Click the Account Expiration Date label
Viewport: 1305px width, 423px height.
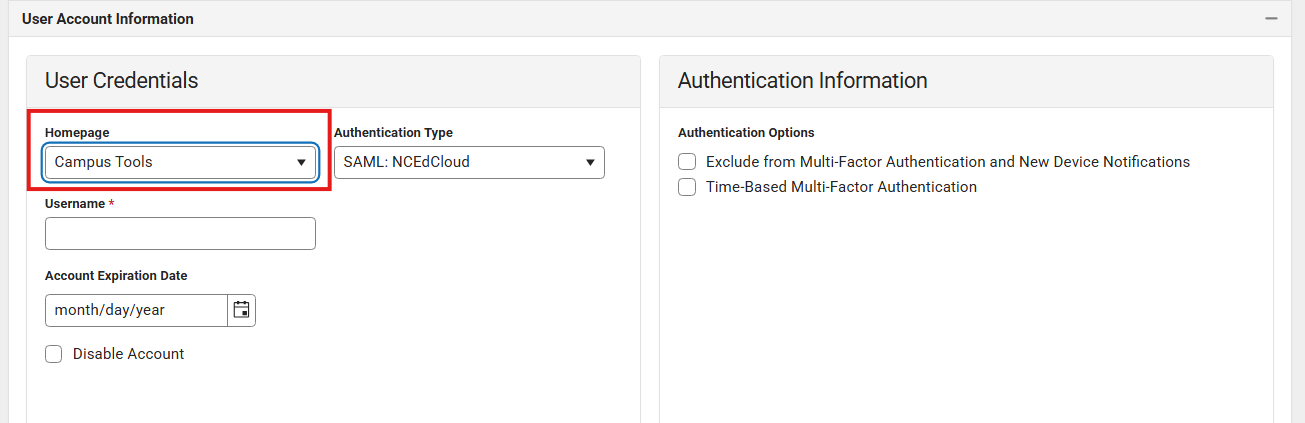(116, 276)
